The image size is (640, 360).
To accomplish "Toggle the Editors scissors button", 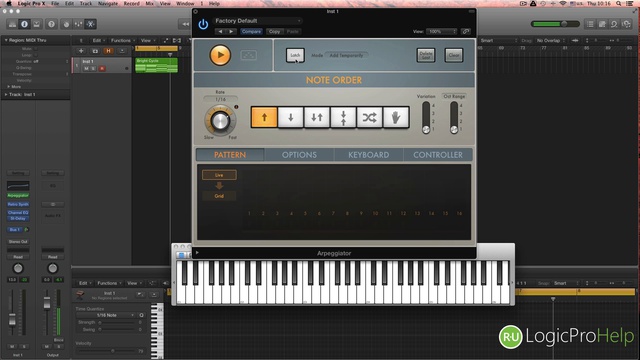I will pos(91,24).
